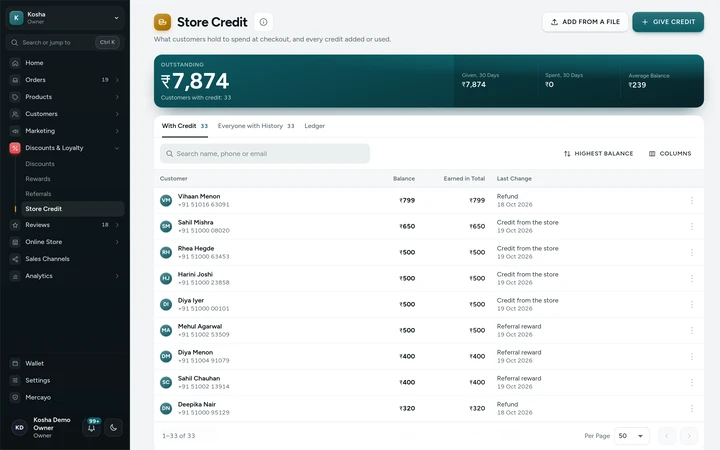720x450 pixels.
Task: Click the Give Credit button
Action: point(668,22)
